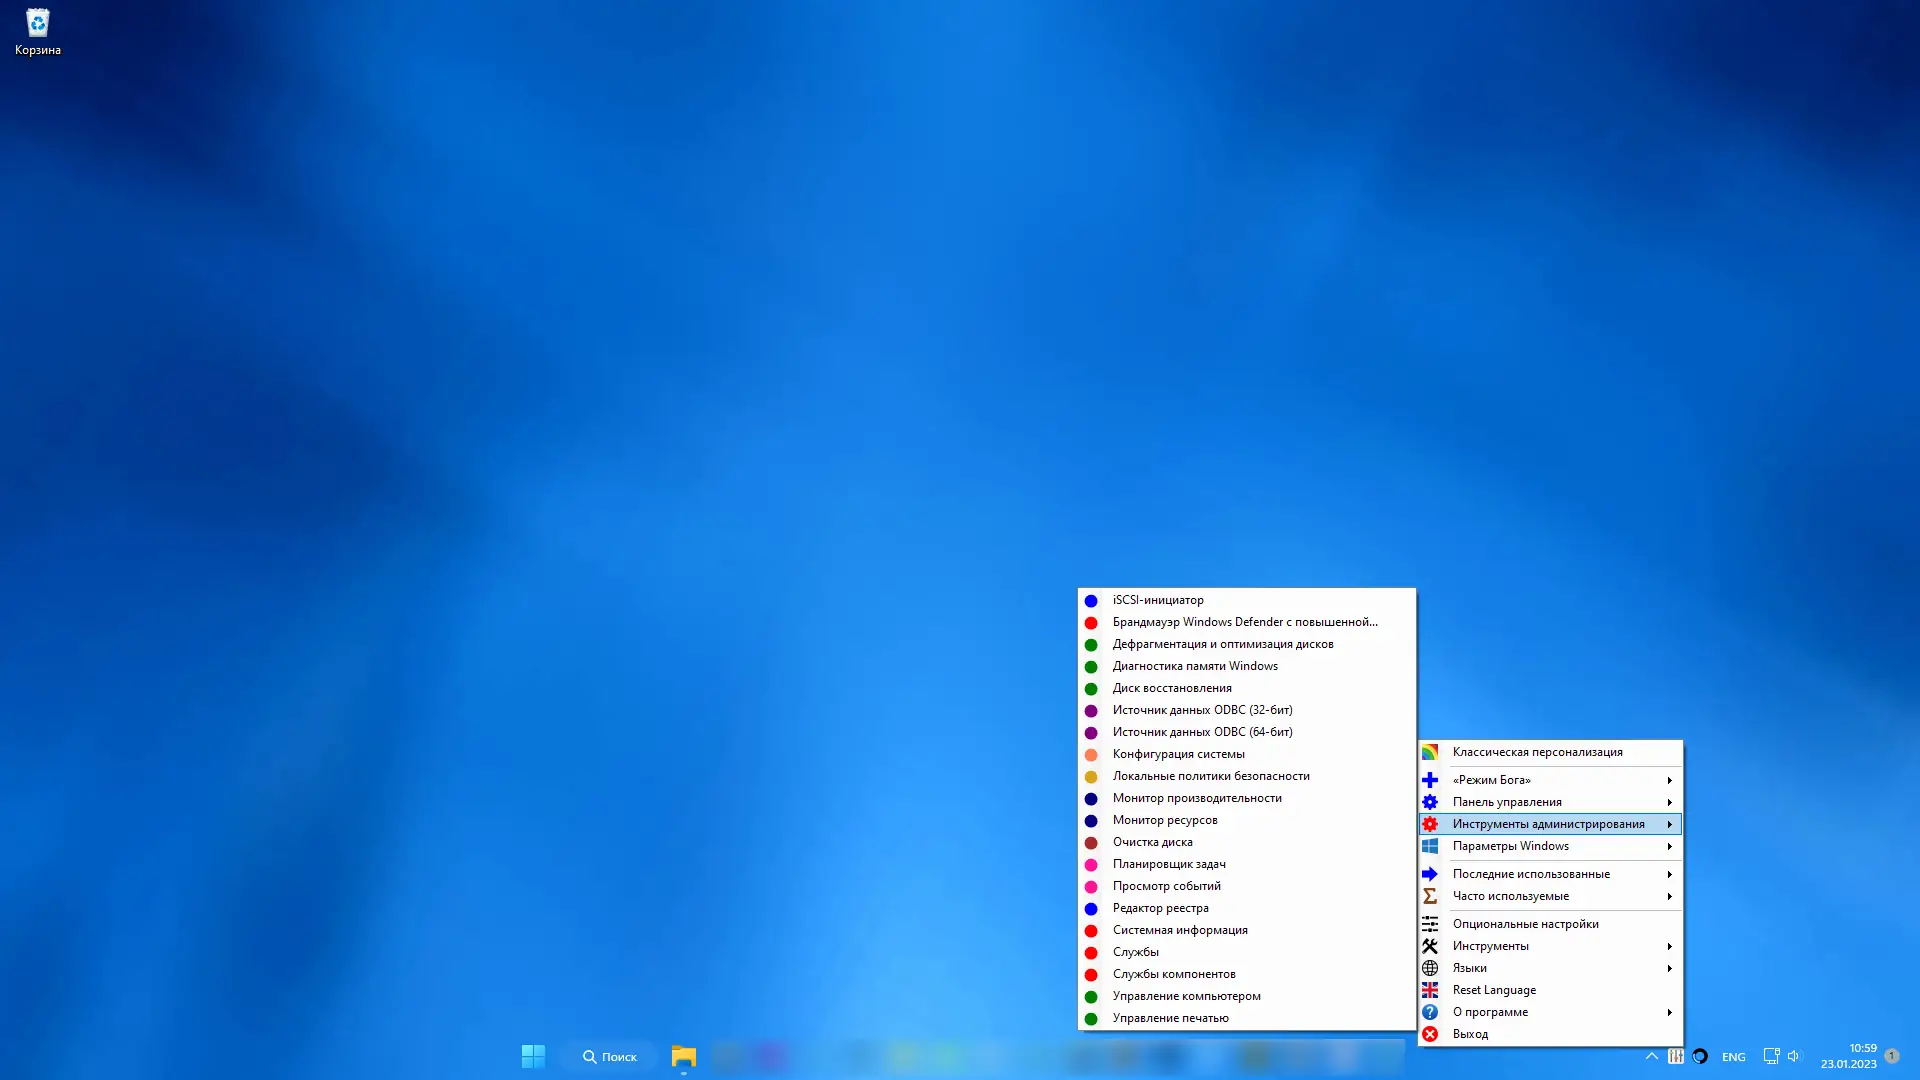Viewport: 1920px width, 1080px height.
Task: Expand the О программе submenu arrow
Action: pyautogui.click(x=1669, y=1012)
